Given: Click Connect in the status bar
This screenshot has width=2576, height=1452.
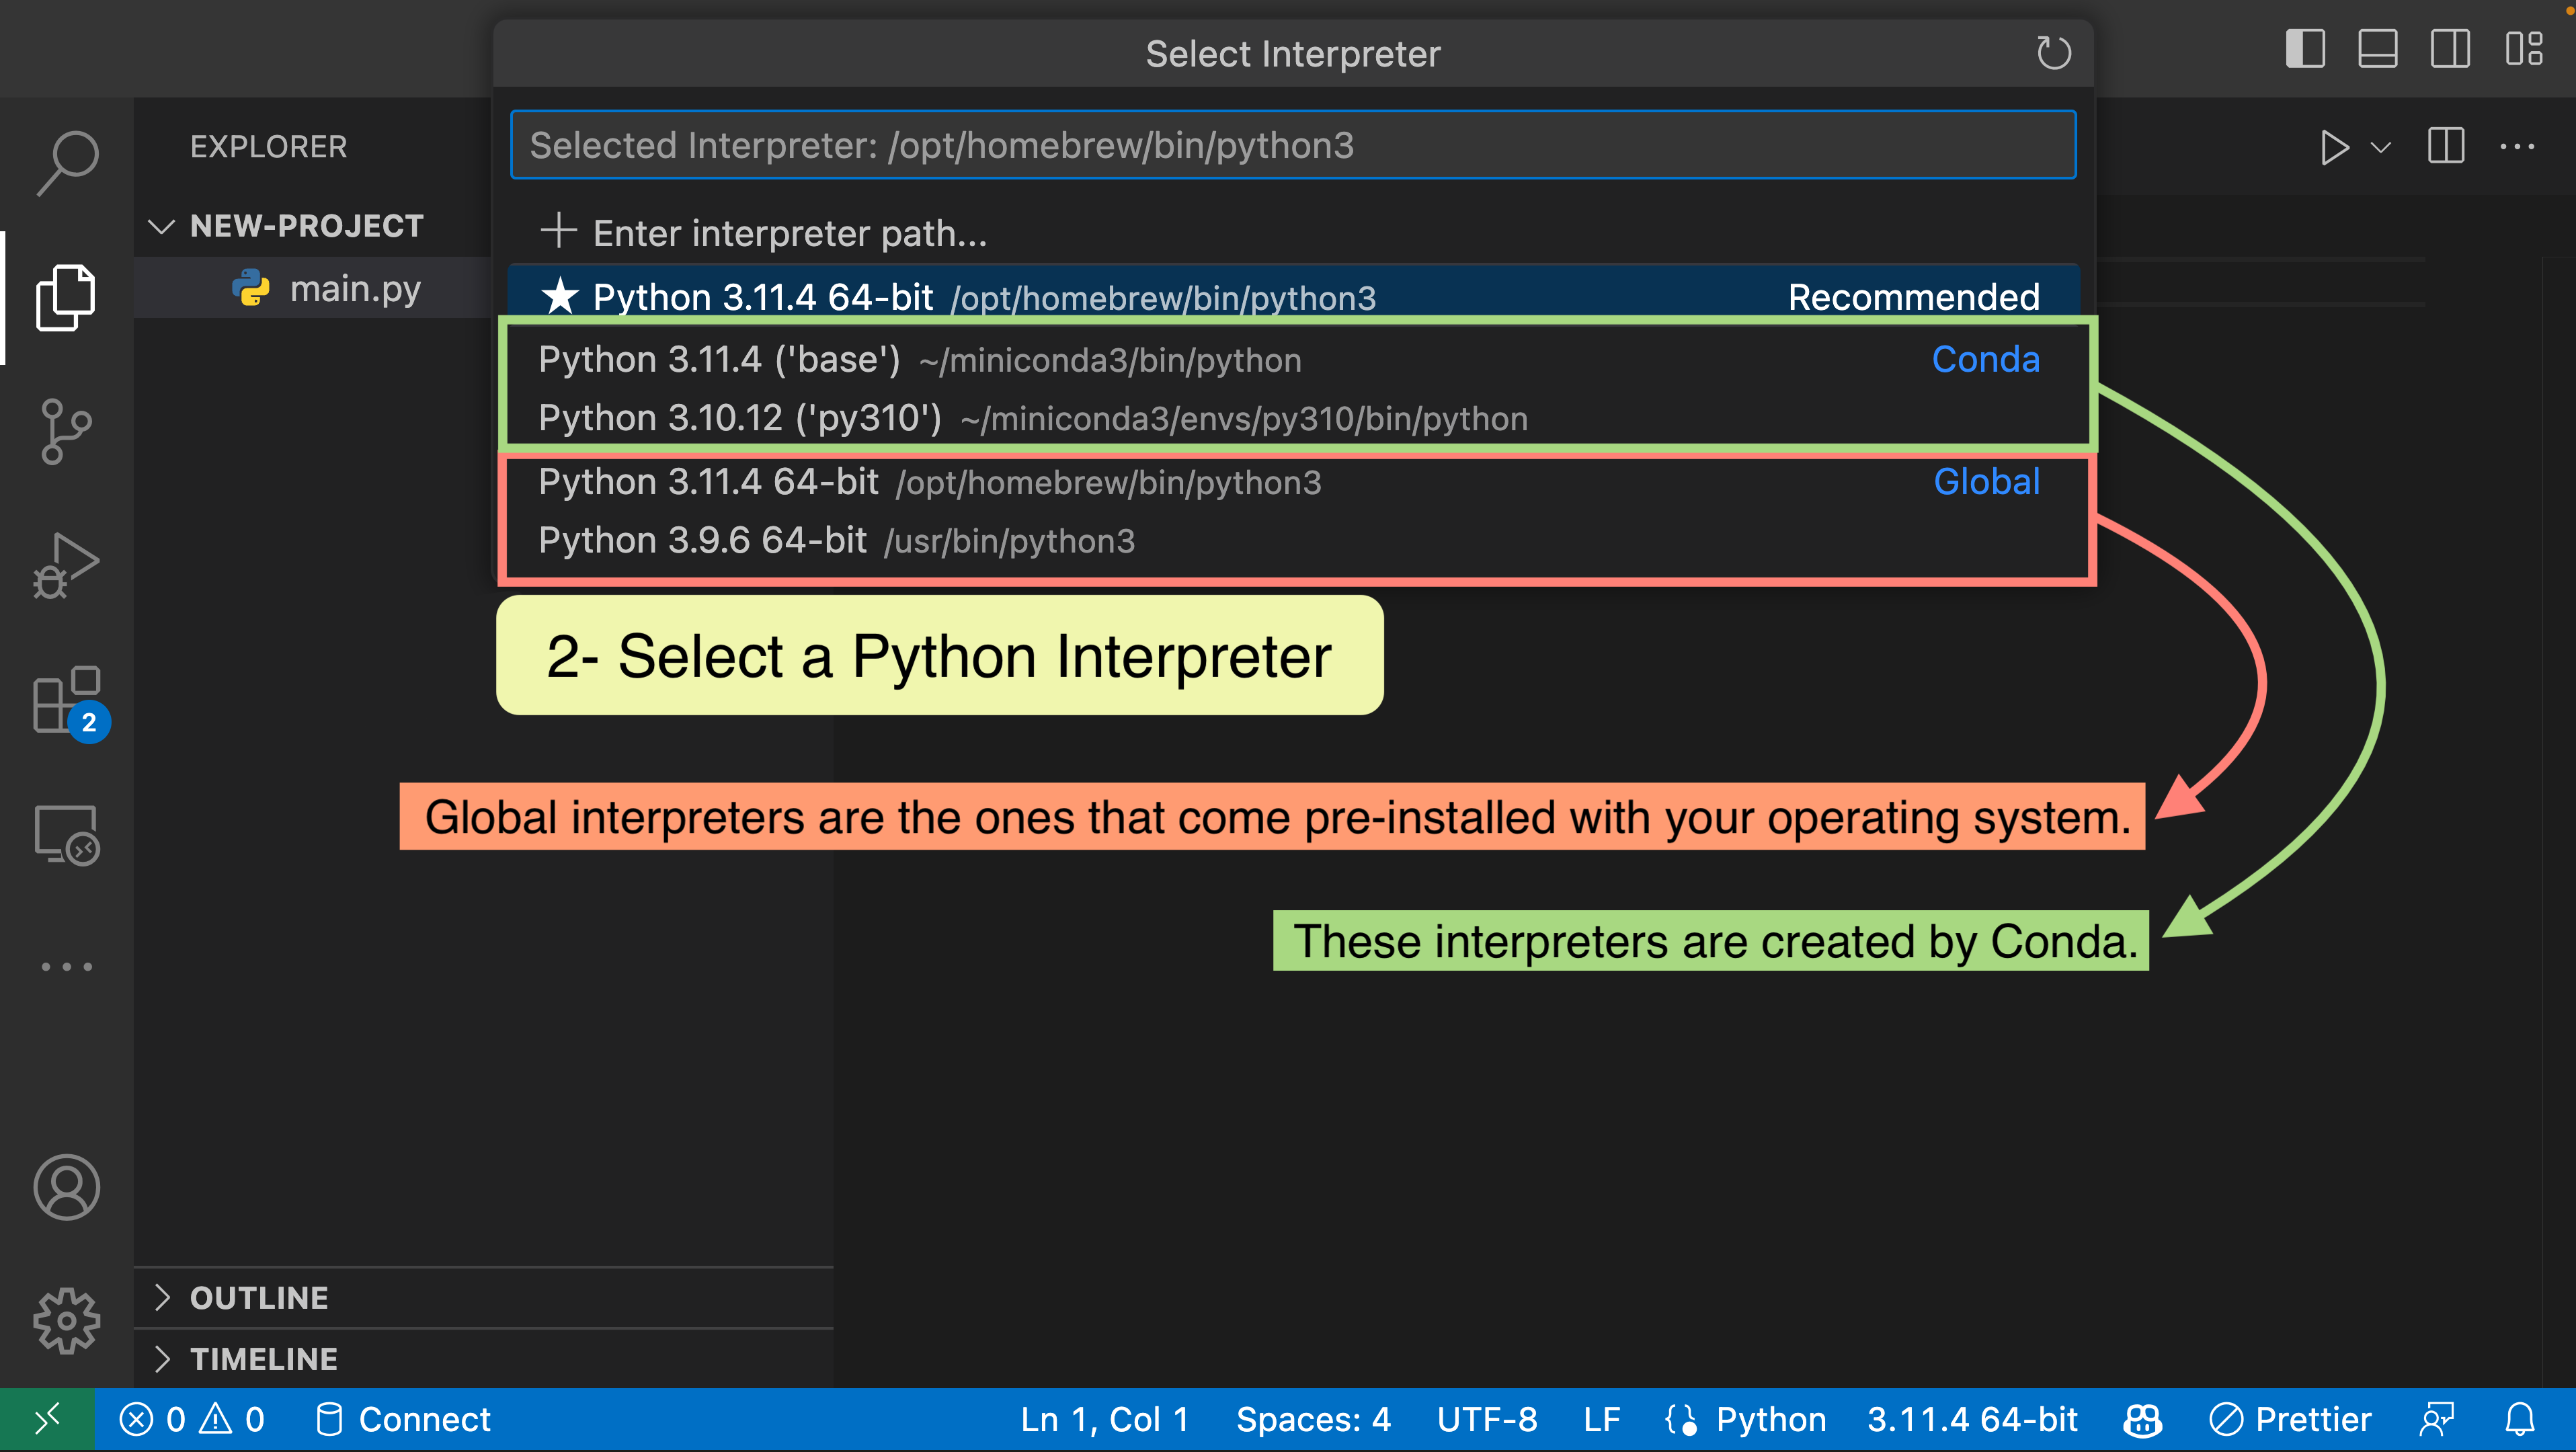Looking at the screenshot, I should (x=403, y=1419).
